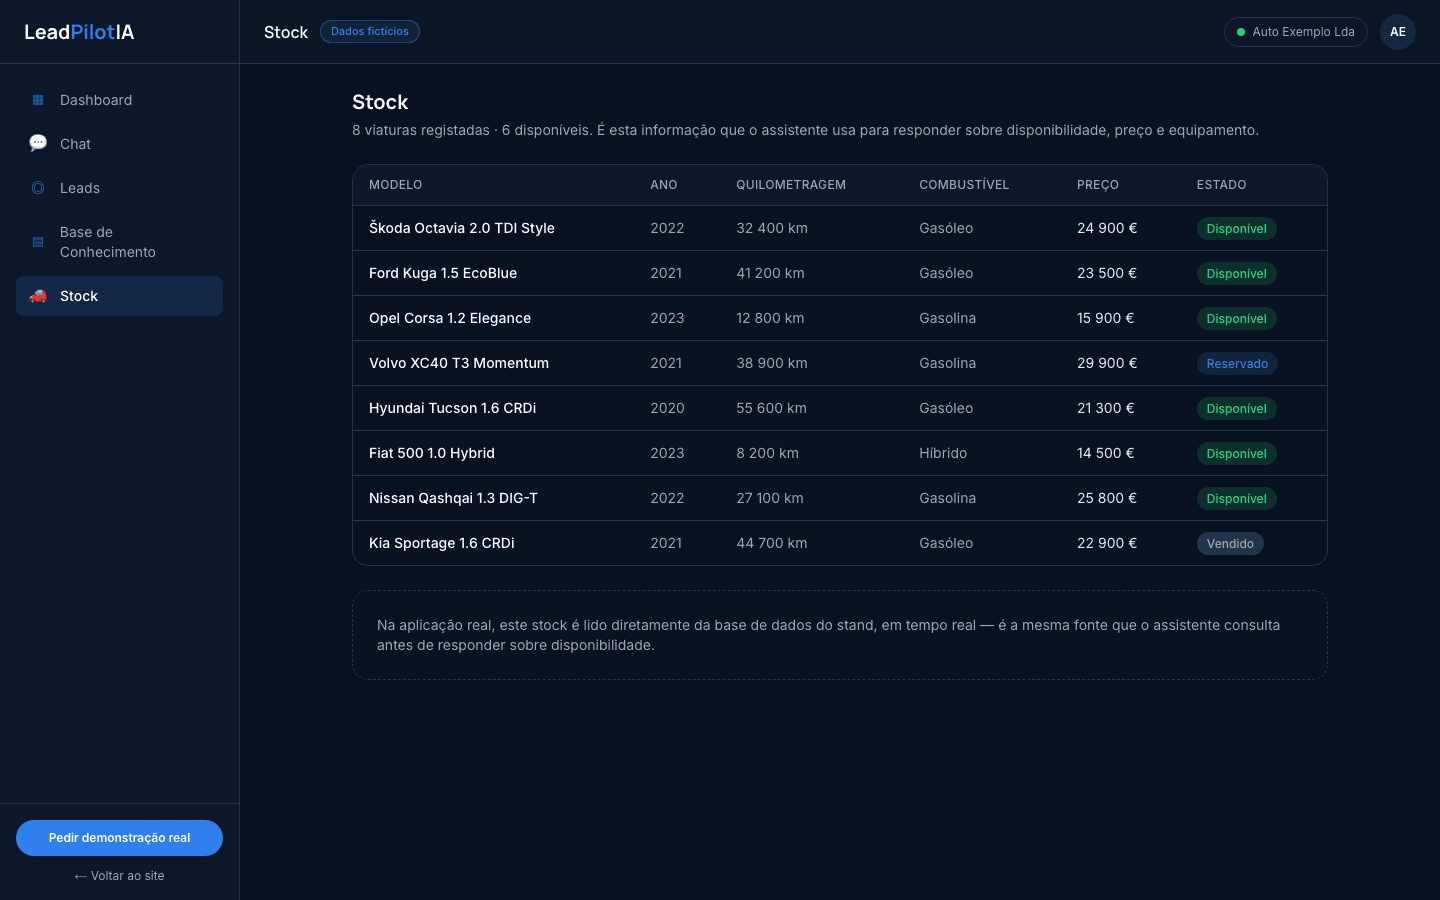Click the QUILOMETRAGEM column header
Screen dimensions: 1440x900
791,185
